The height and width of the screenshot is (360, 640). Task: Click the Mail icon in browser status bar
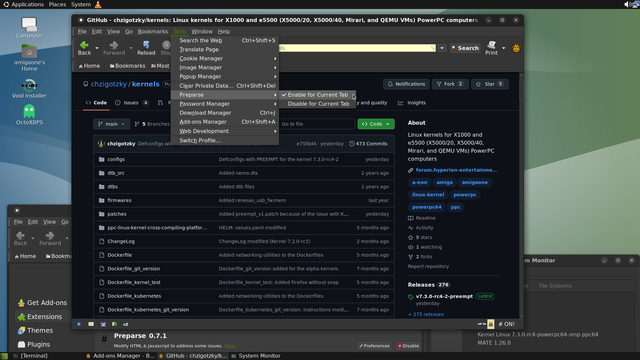point(91,324)
